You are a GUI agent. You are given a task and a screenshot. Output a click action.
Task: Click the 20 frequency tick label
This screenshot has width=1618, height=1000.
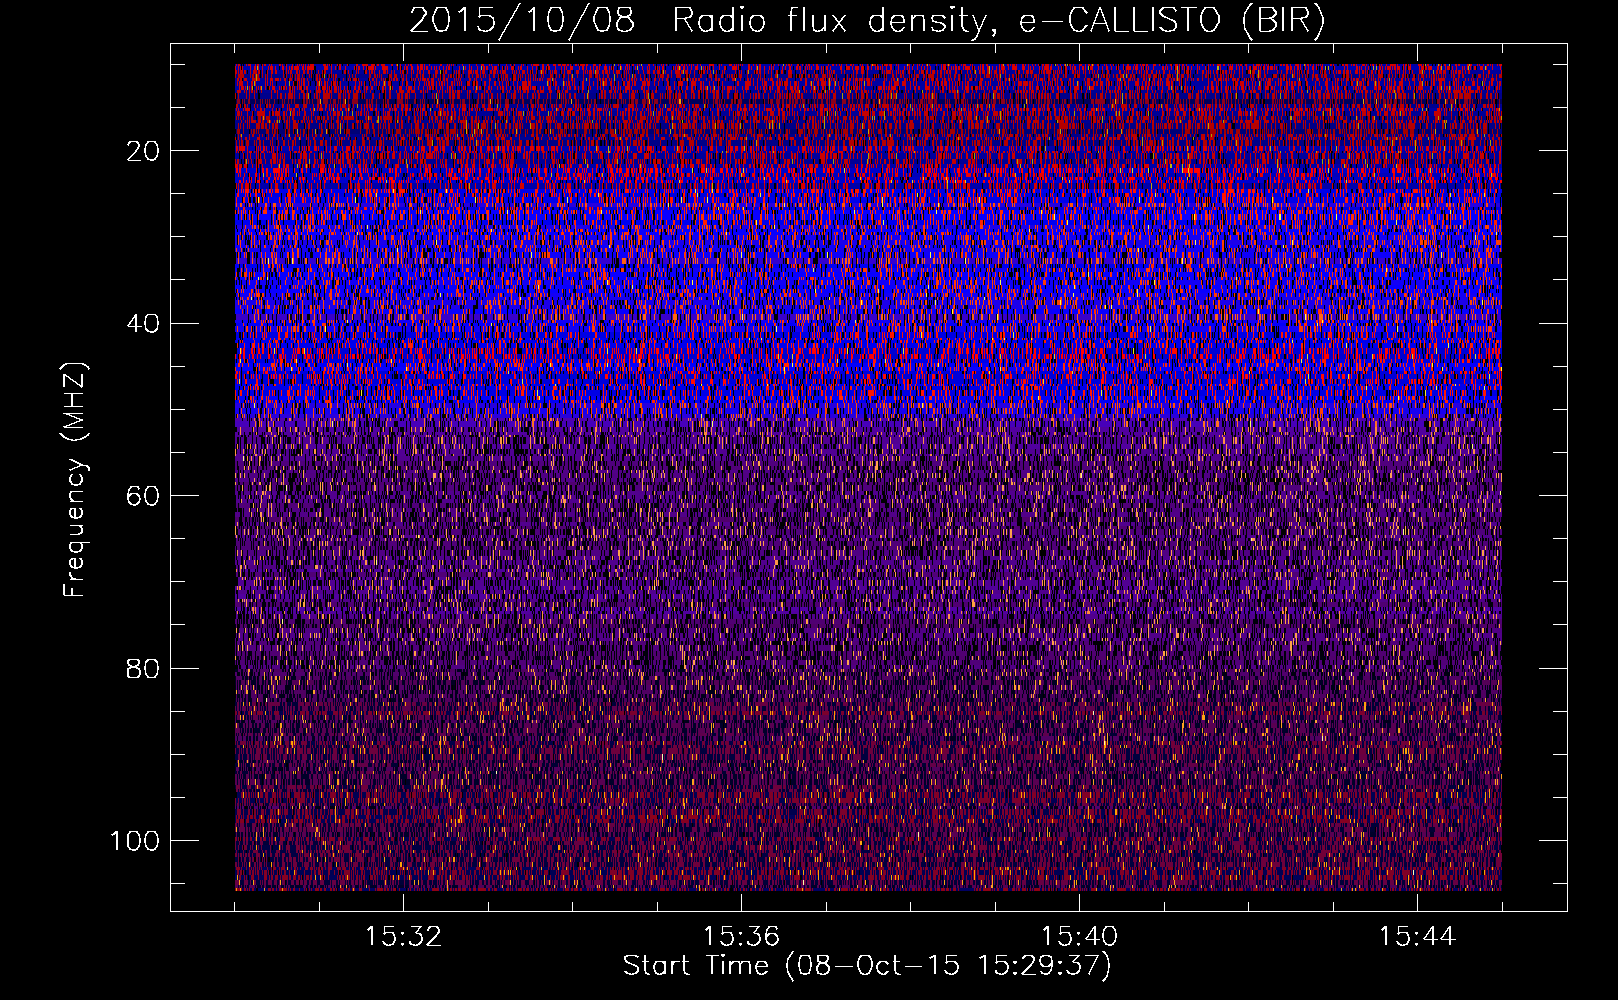click(144, 151)
